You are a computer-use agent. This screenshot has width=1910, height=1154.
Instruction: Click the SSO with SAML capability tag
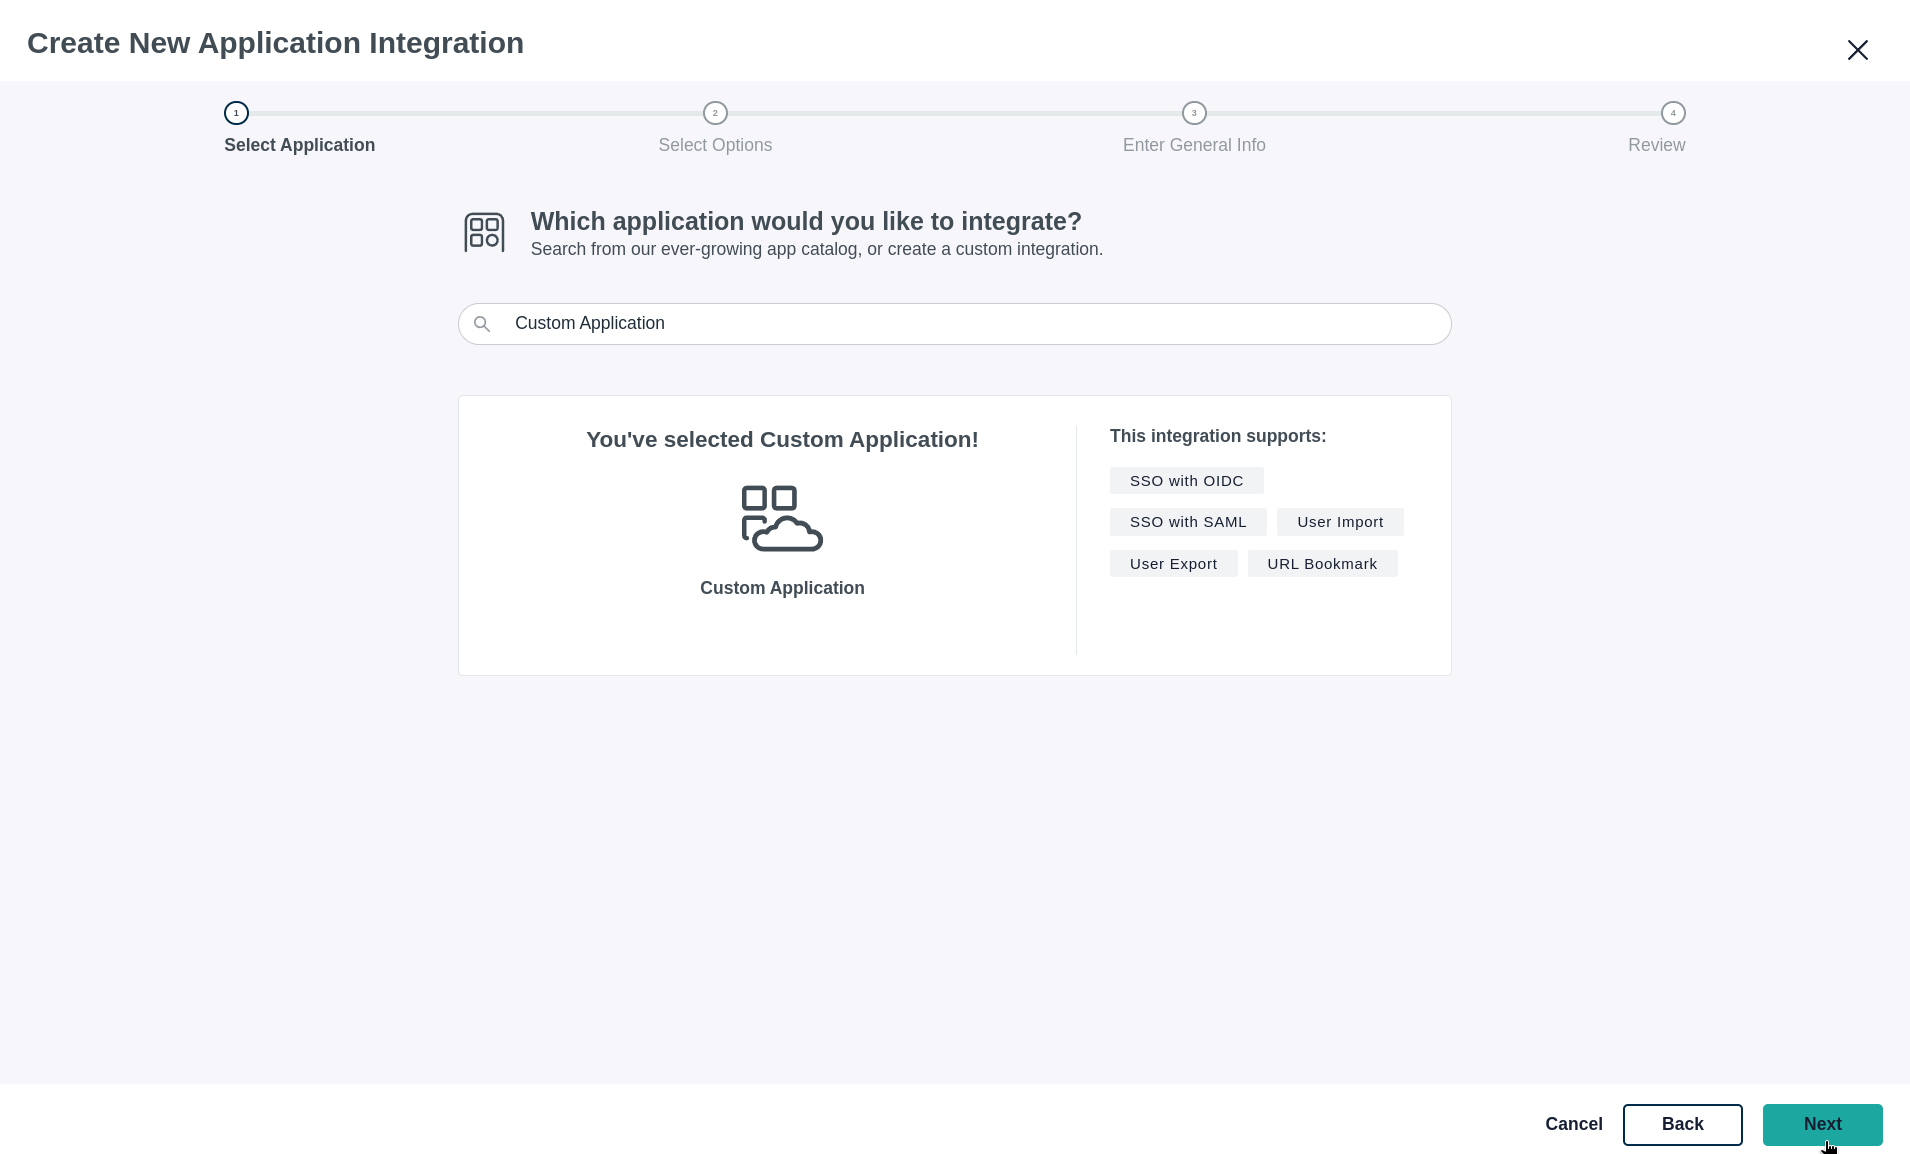[1188, 521]
